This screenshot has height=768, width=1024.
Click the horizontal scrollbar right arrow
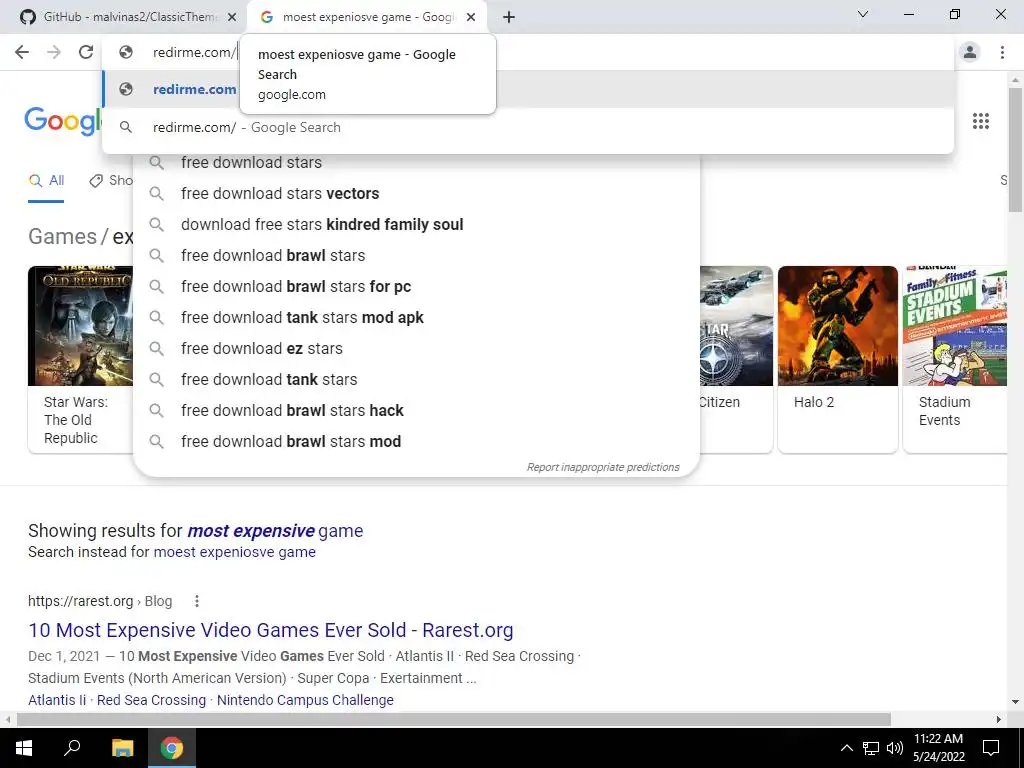[999, 719]
